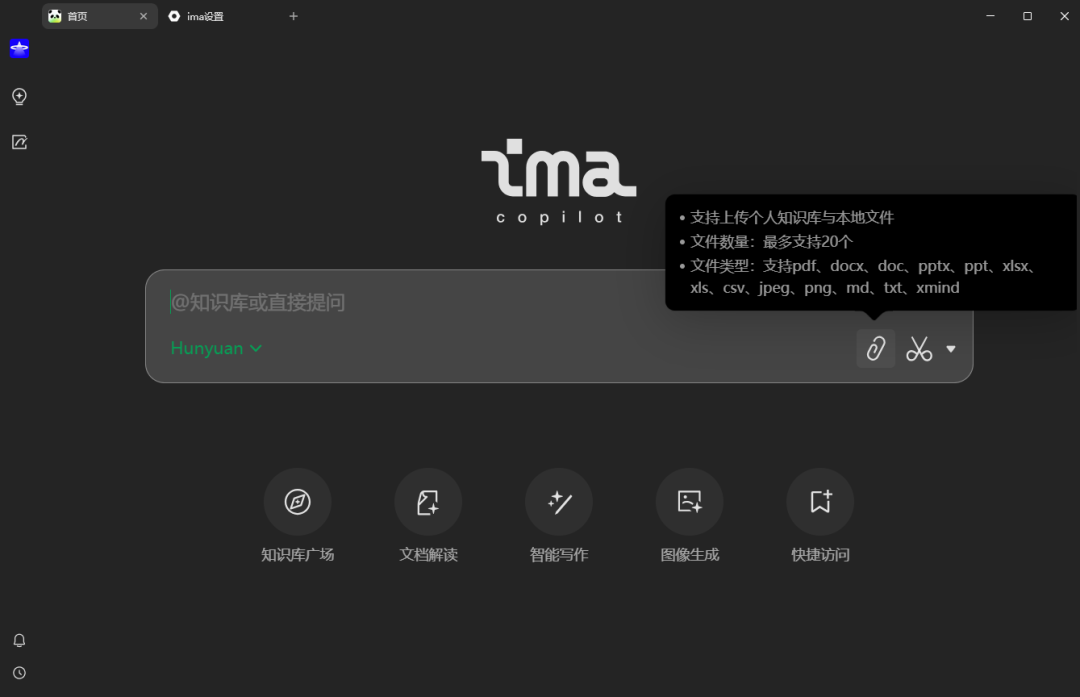Expand the arrow next to scissors icon
The width and height of the screenshot is (1080, 697).
951,349
